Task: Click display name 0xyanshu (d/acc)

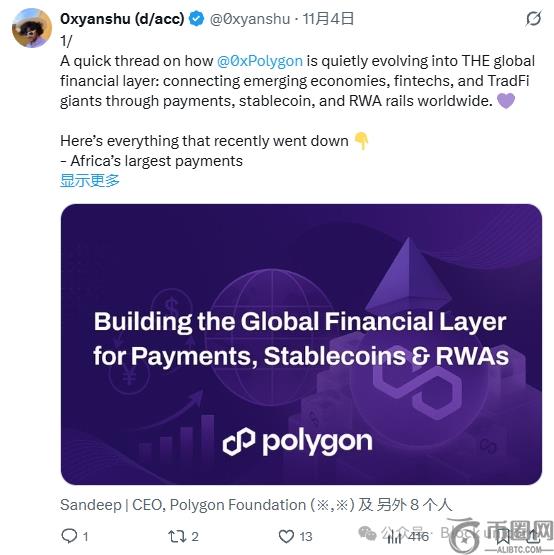Action: [x=122, y=19]
